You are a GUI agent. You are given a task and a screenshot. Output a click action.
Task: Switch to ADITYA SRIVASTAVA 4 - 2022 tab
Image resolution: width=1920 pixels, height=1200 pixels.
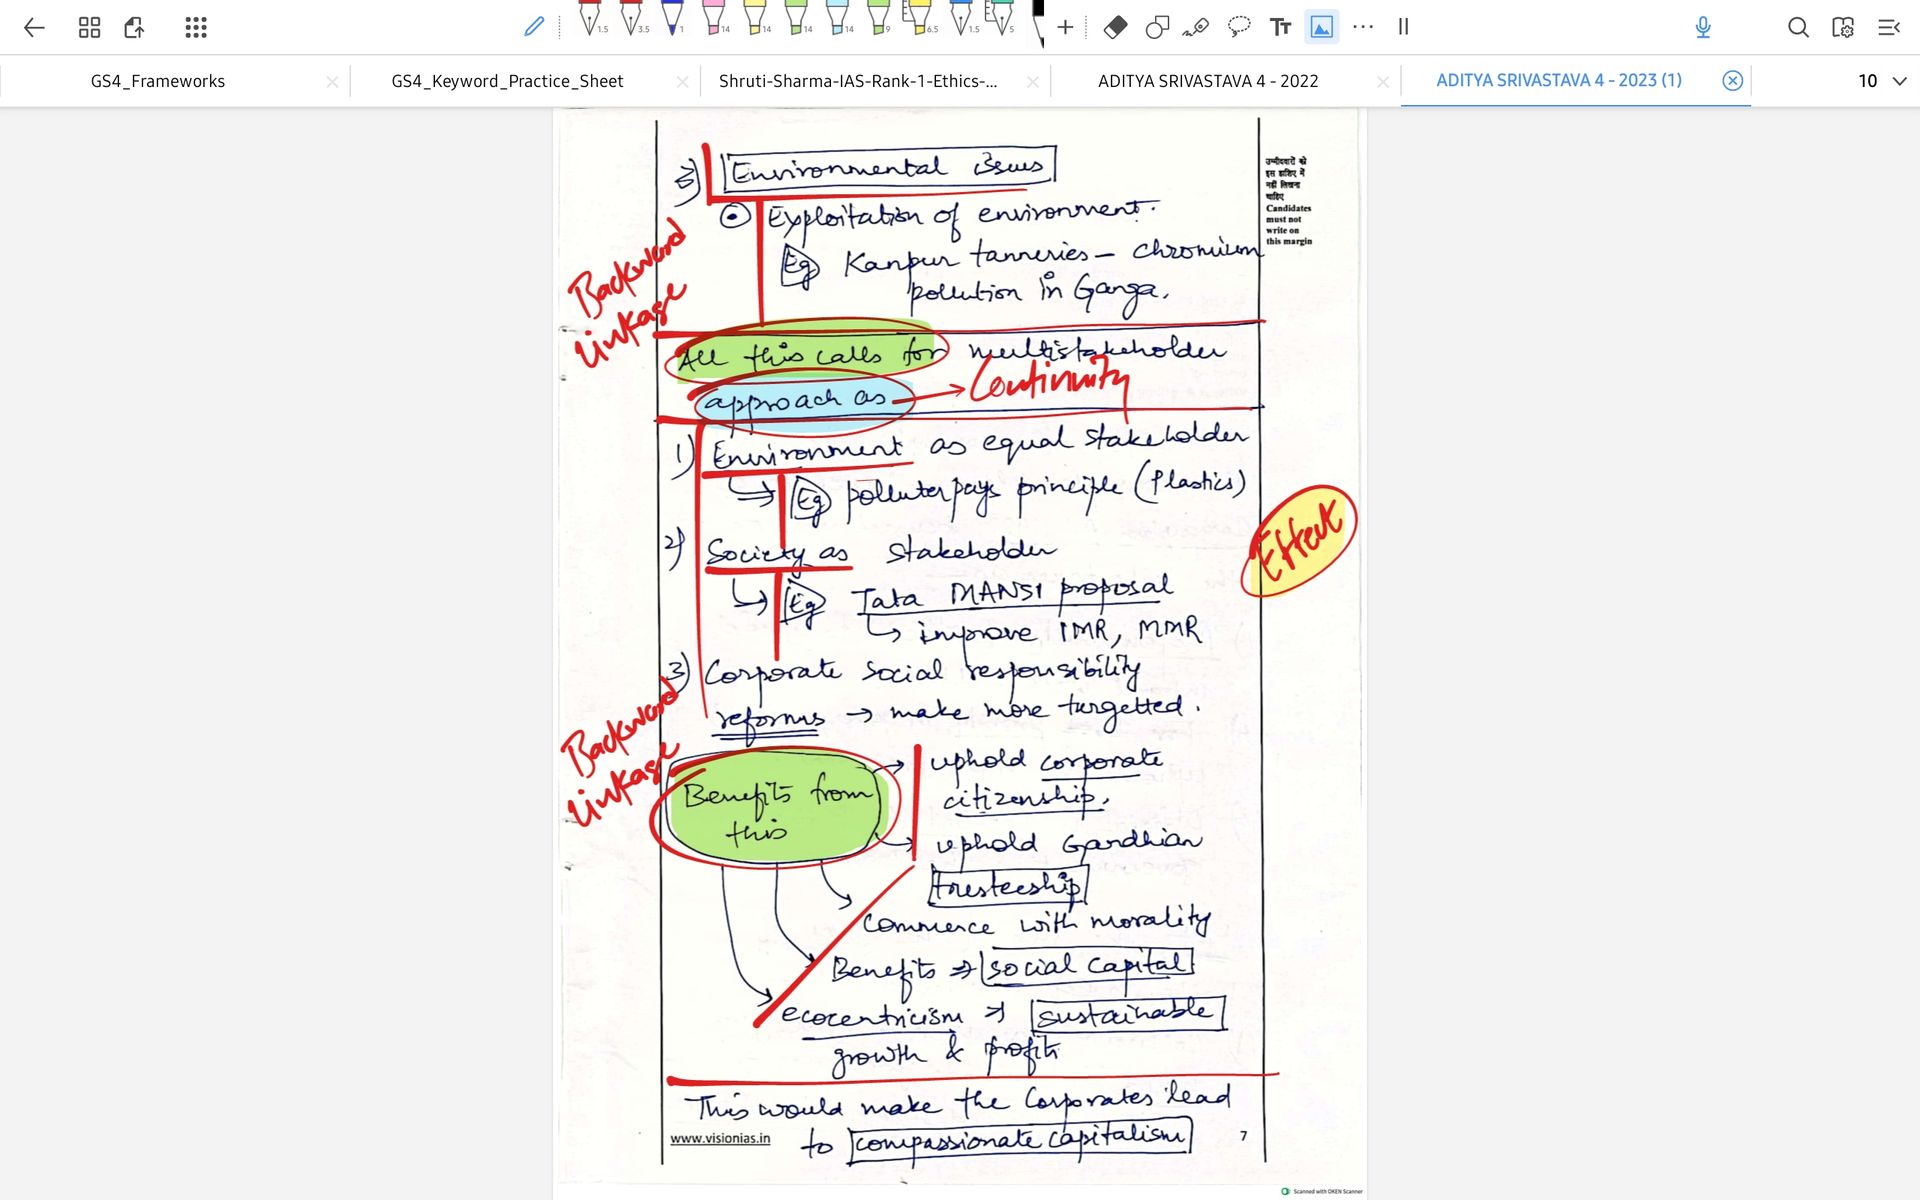[x=1207, y=81]
